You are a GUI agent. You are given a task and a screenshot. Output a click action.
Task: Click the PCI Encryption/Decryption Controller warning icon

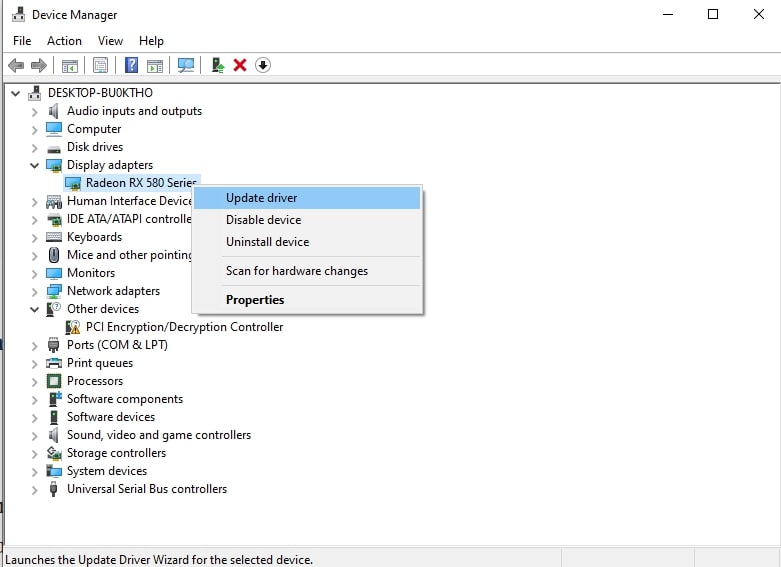coord(73,327)
